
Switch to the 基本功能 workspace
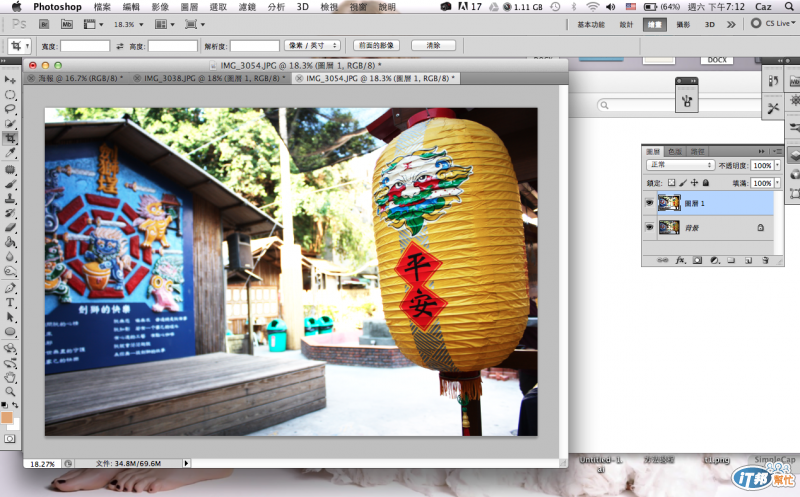pos(591,24)
